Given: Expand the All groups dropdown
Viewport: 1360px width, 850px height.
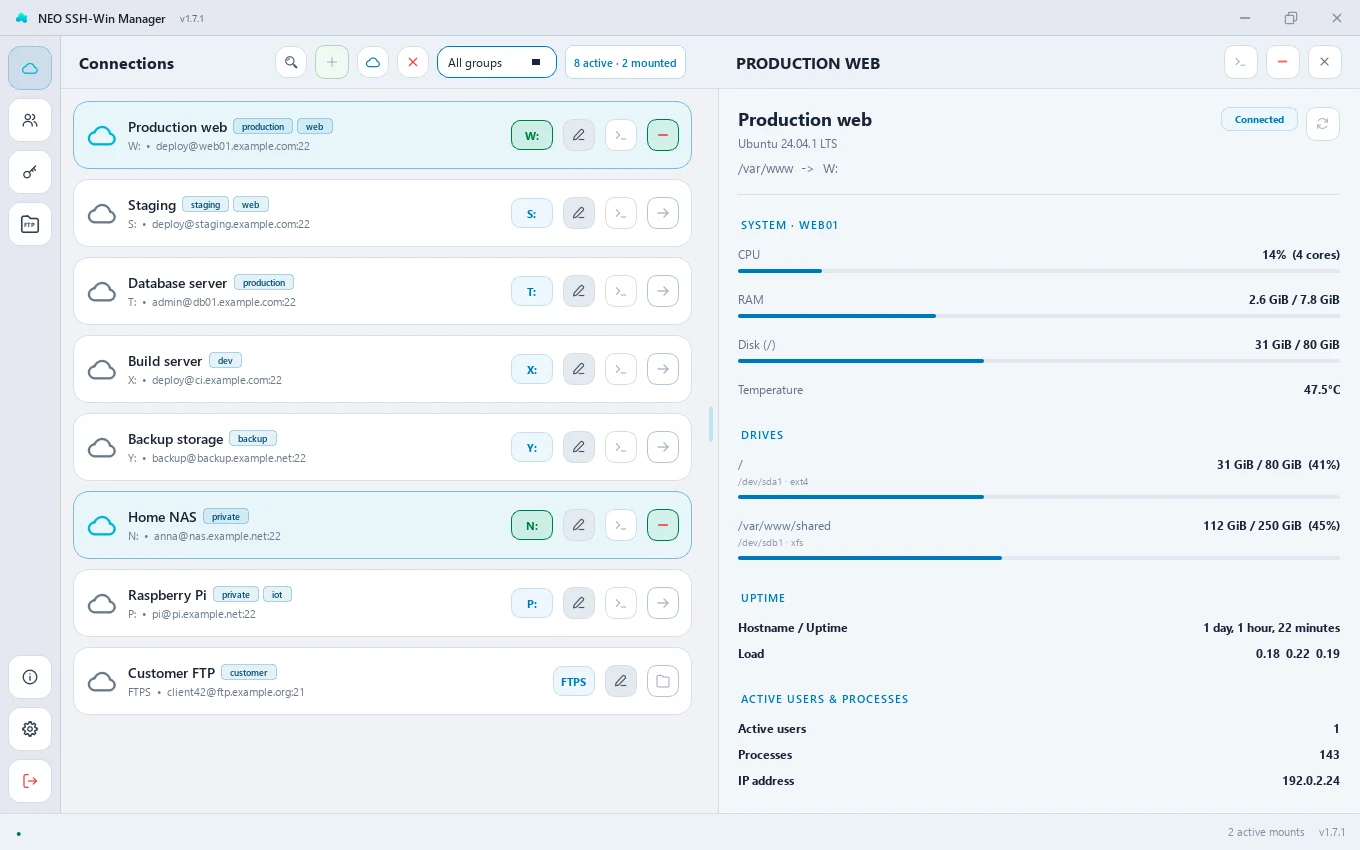Looking at the screenshot, I should point(497,62).
